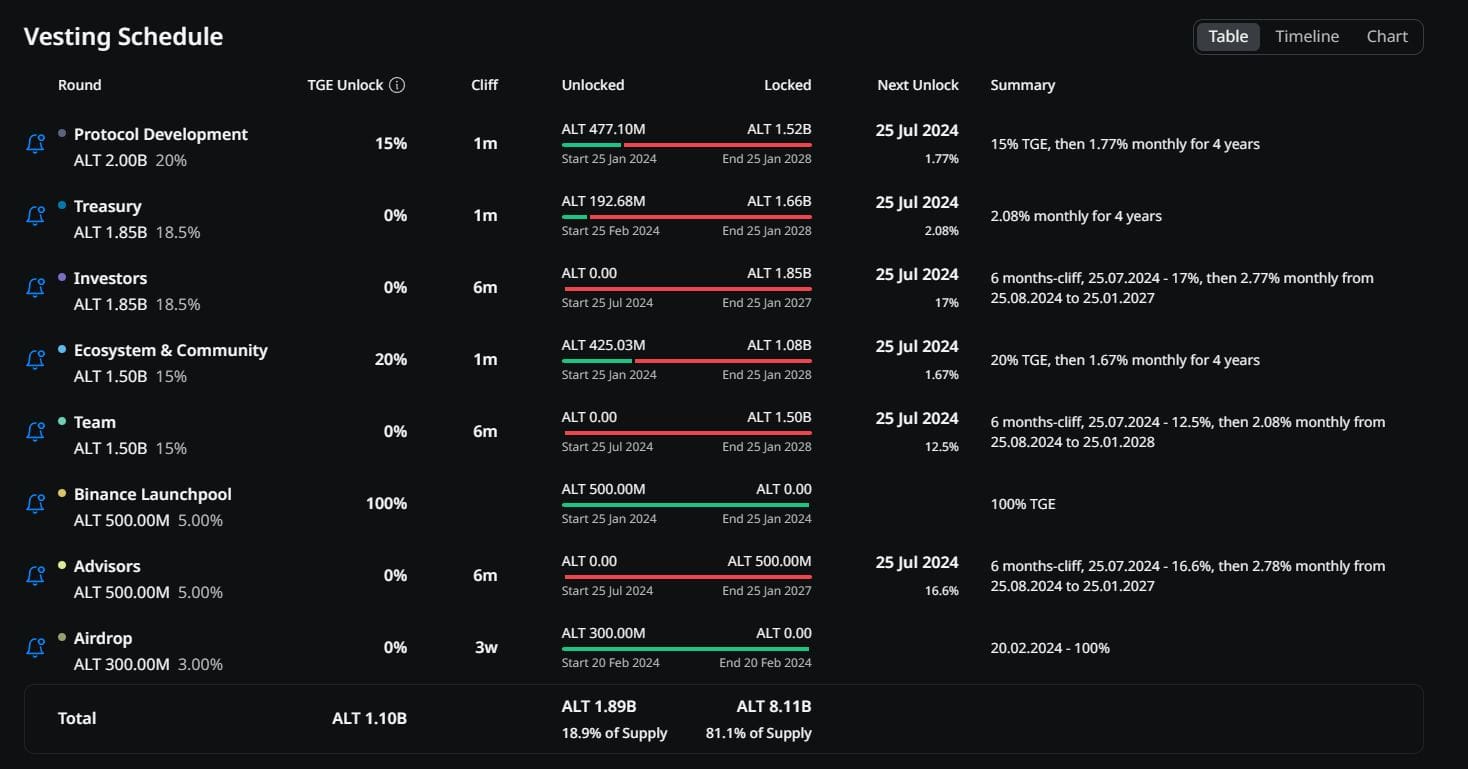Enable bell alert for Advisors row
This screenshot has height=769, width=1468.
pyautogui.click(x=35, y=575)
